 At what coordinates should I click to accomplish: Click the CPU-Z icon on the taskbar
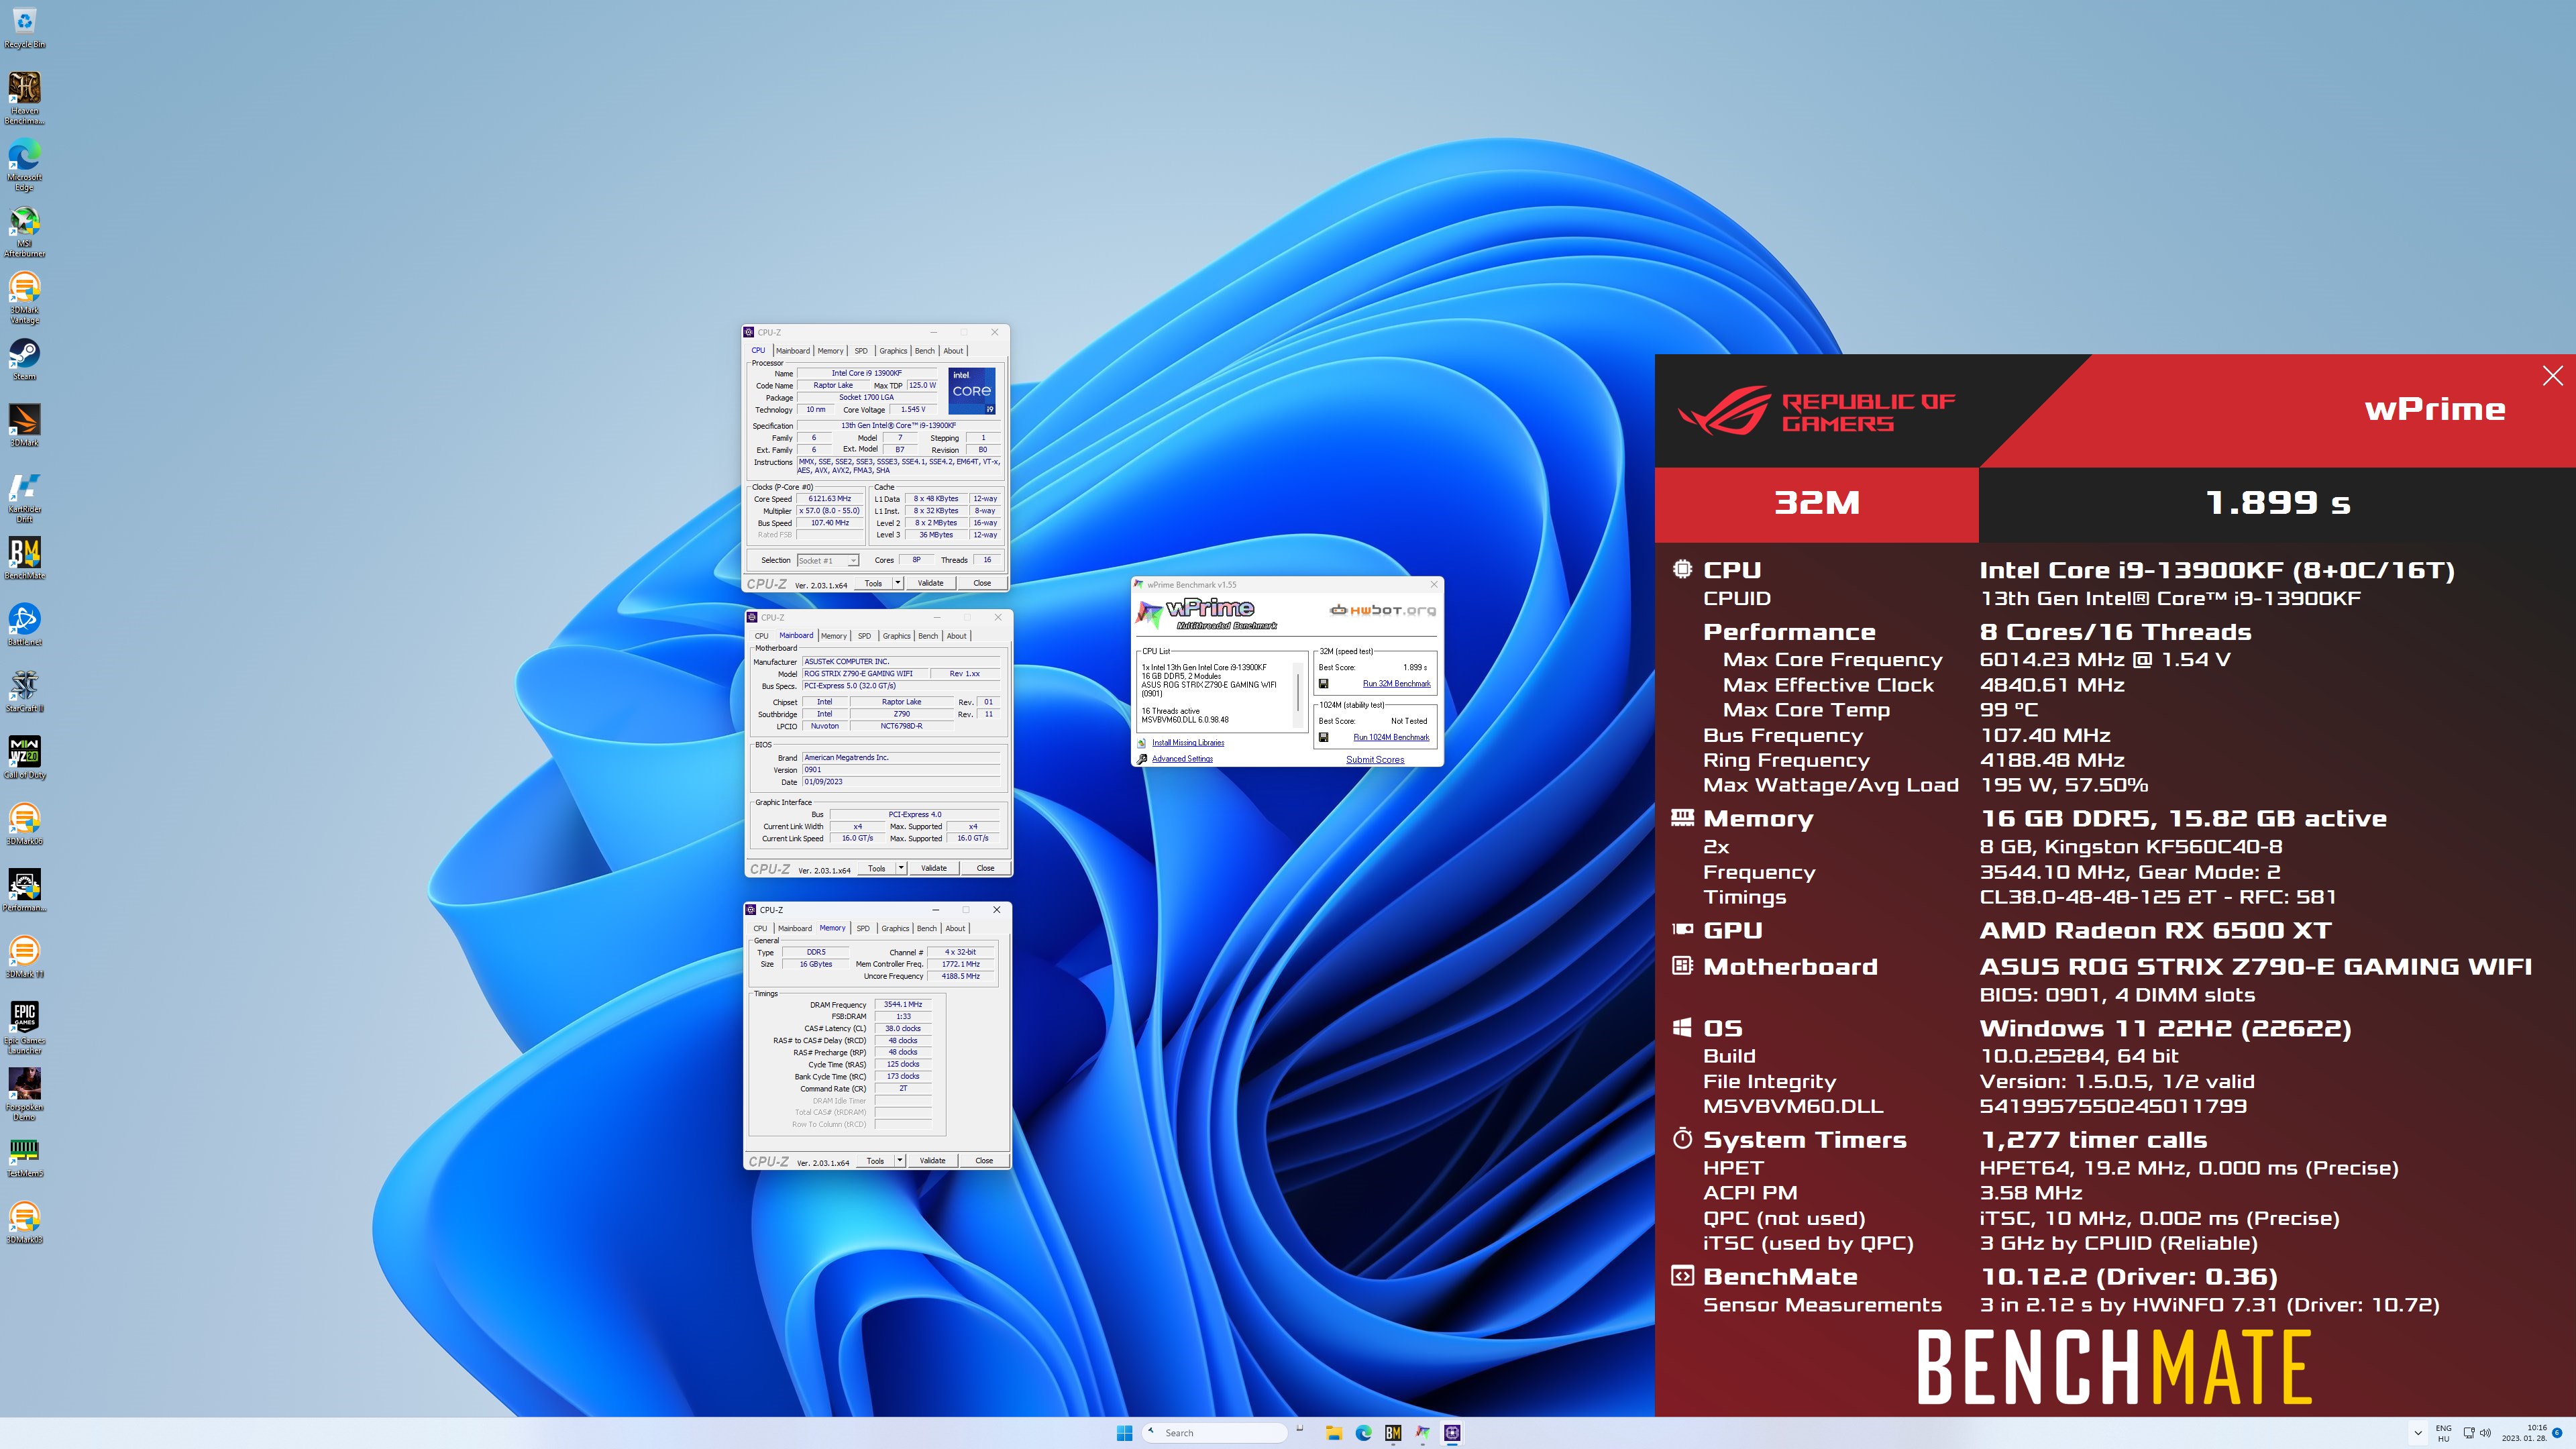1452,1433
